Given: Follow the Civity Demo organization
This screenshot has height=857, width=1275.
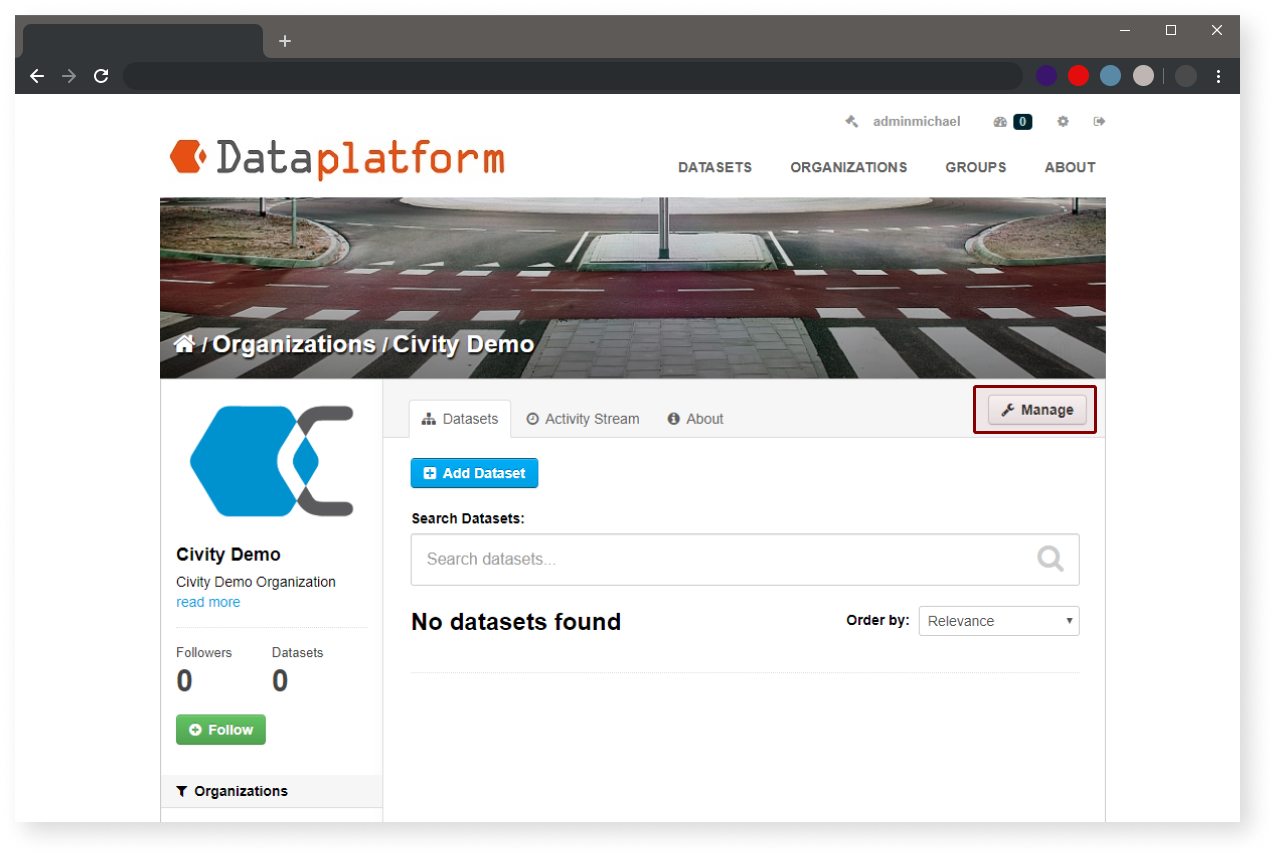Looking at the screenshot, I should coord(221,730).
